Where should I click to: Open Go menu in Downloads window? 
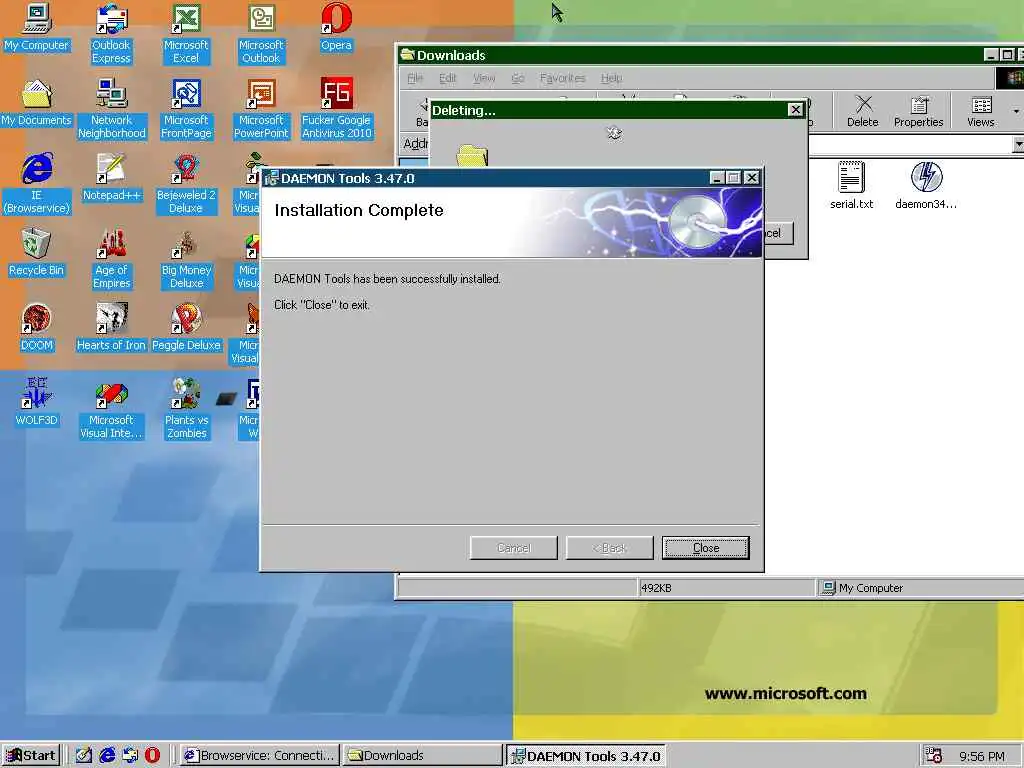(518, 78)
